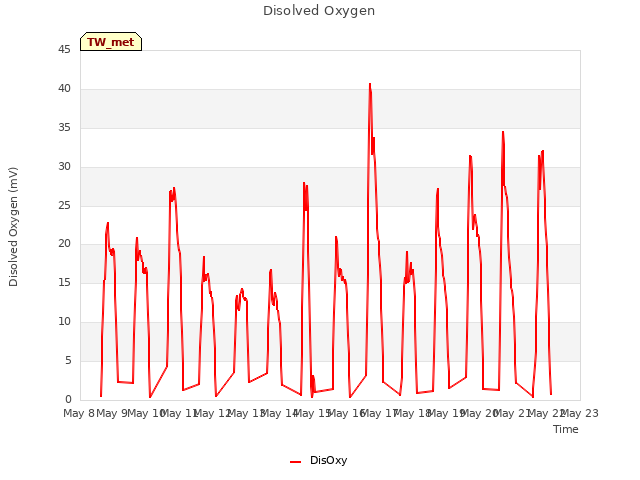
Task: Click the y-axis value 5
Action: (68, 360)
